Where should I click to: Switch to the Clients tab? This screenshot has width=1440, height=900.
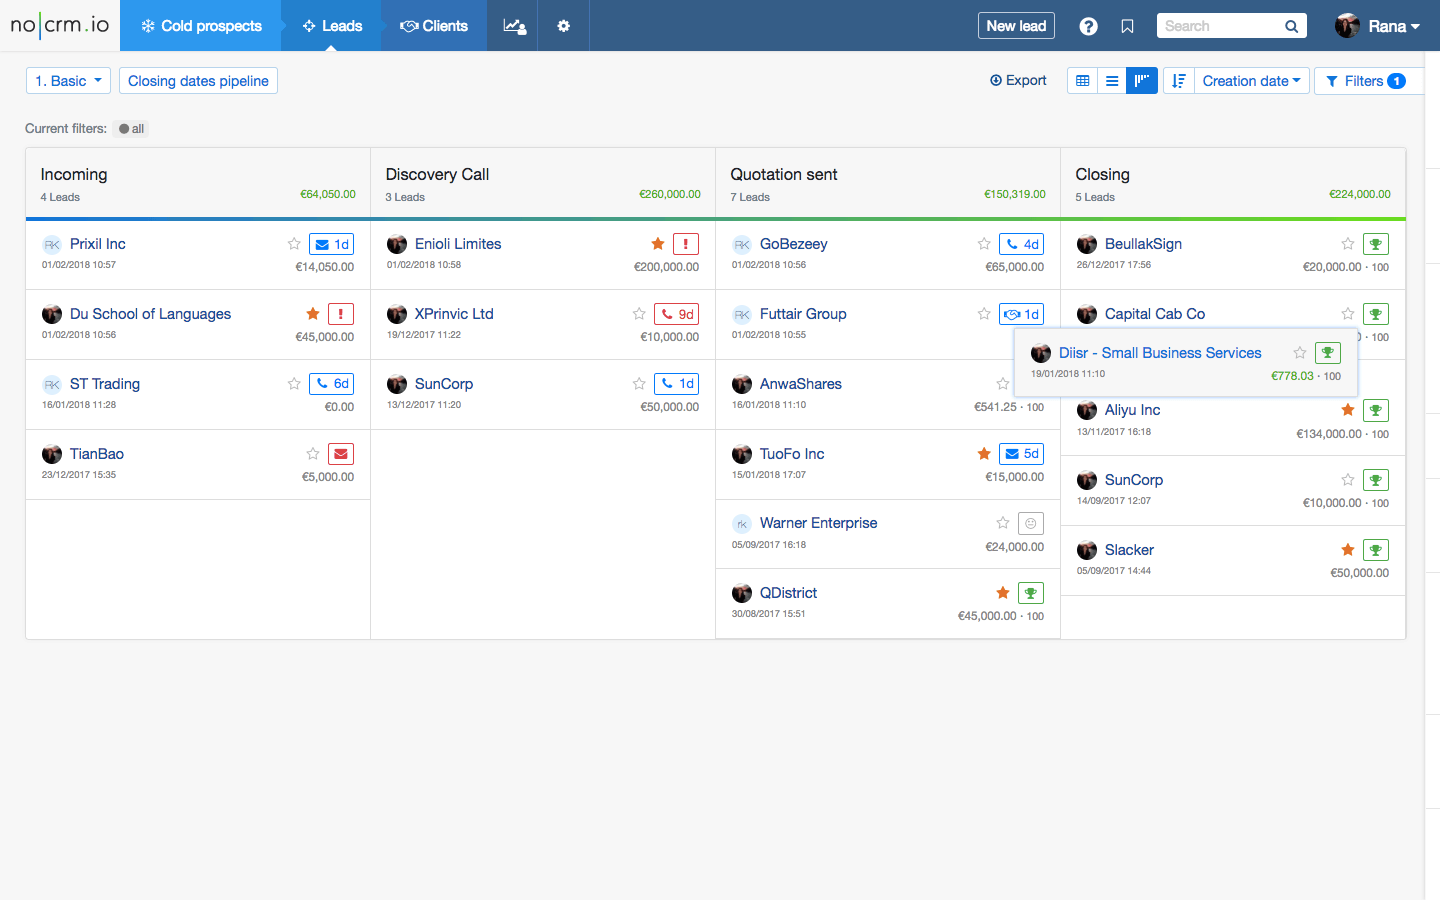tap(434, 26)
